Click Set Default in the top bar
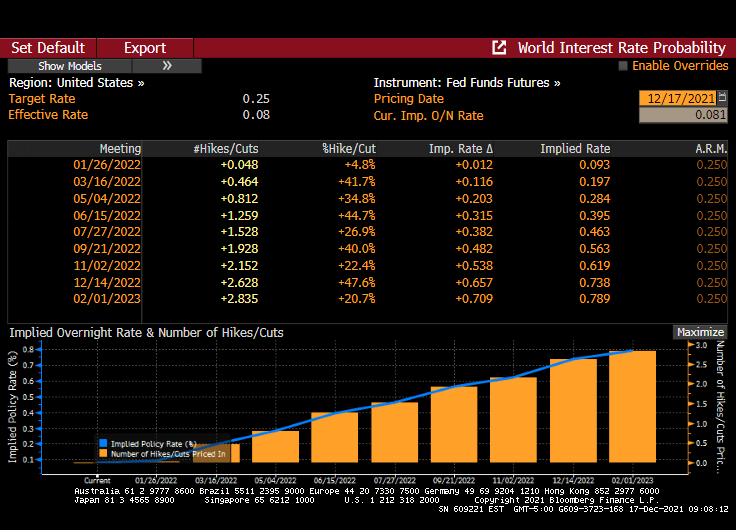Viewport: 736px width, 530px height. pos(48,48)
